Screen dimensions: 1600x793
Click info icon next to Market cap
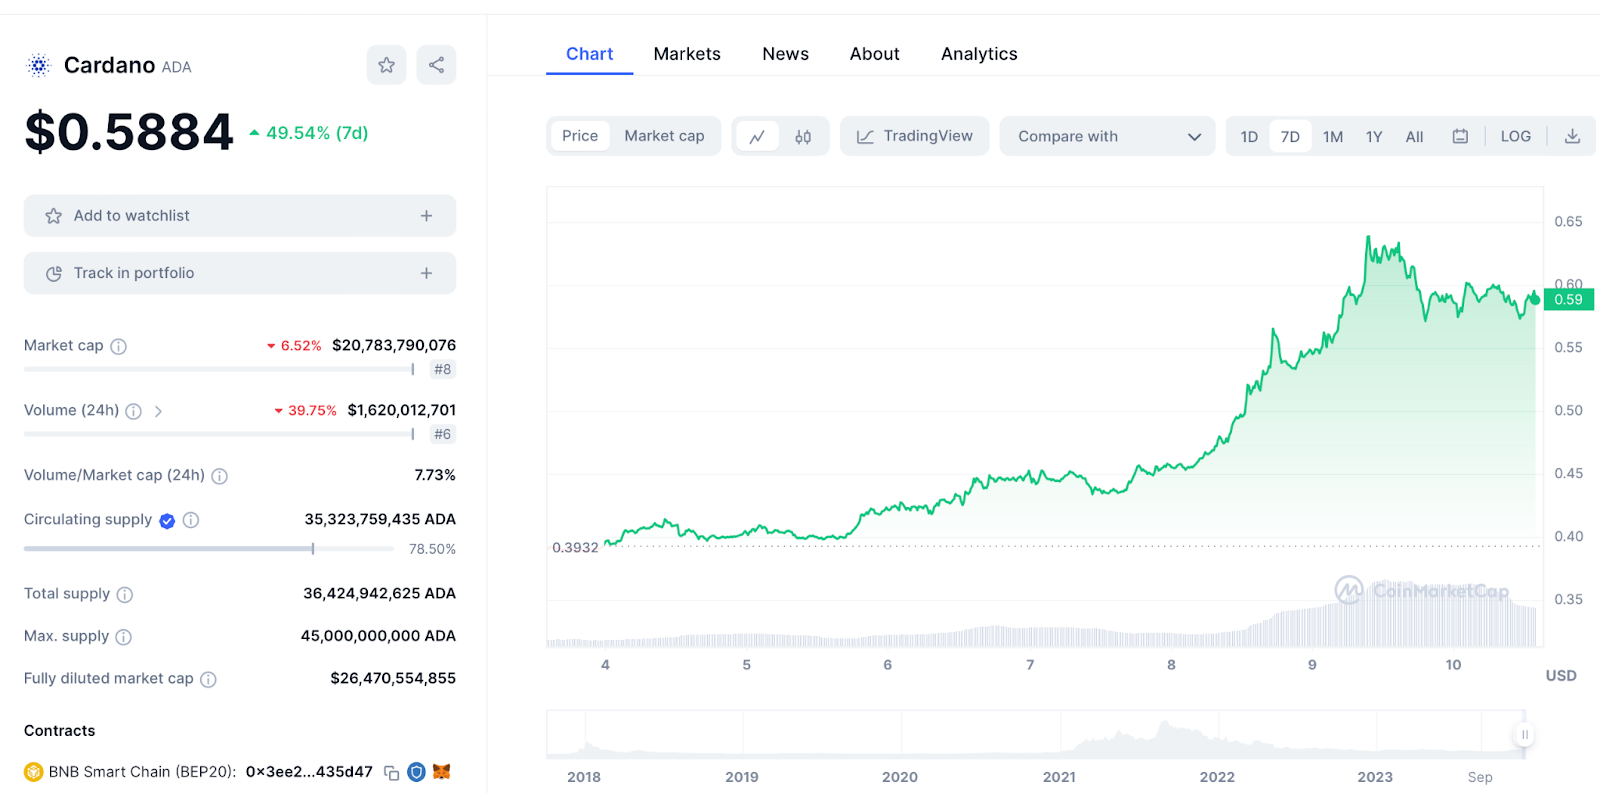[x=118, y=346]
